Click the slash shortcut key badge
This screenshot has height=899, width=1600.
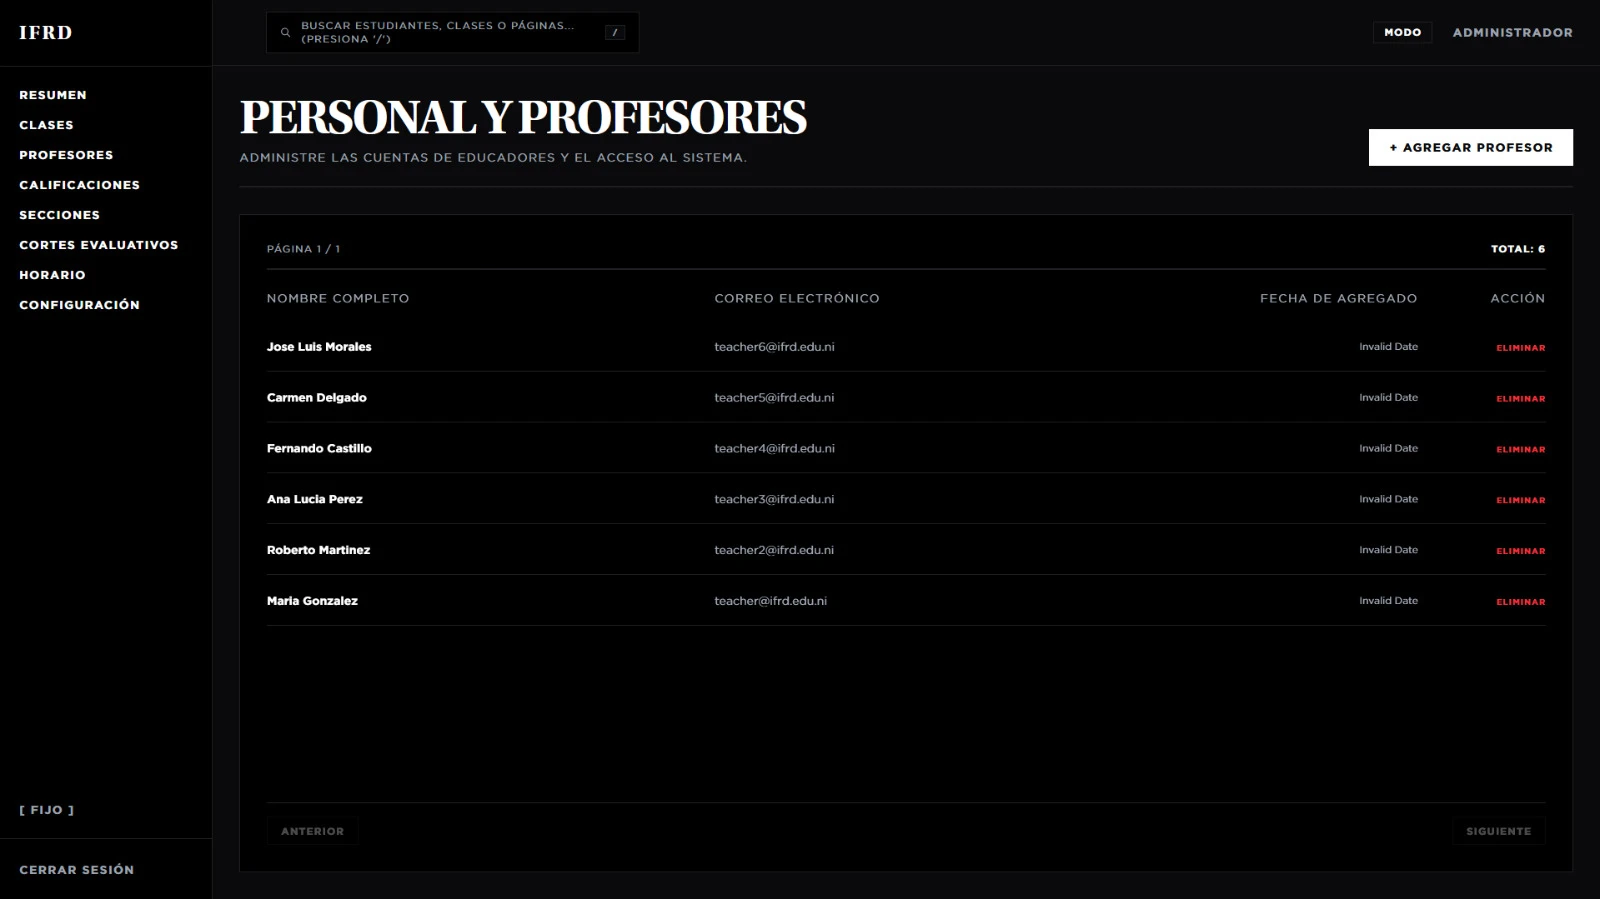coord(614,33)
